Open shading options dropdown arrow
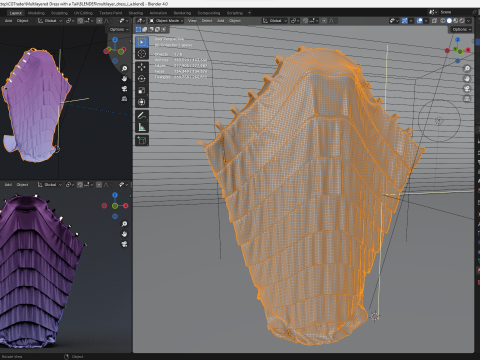 coord(469,21)
